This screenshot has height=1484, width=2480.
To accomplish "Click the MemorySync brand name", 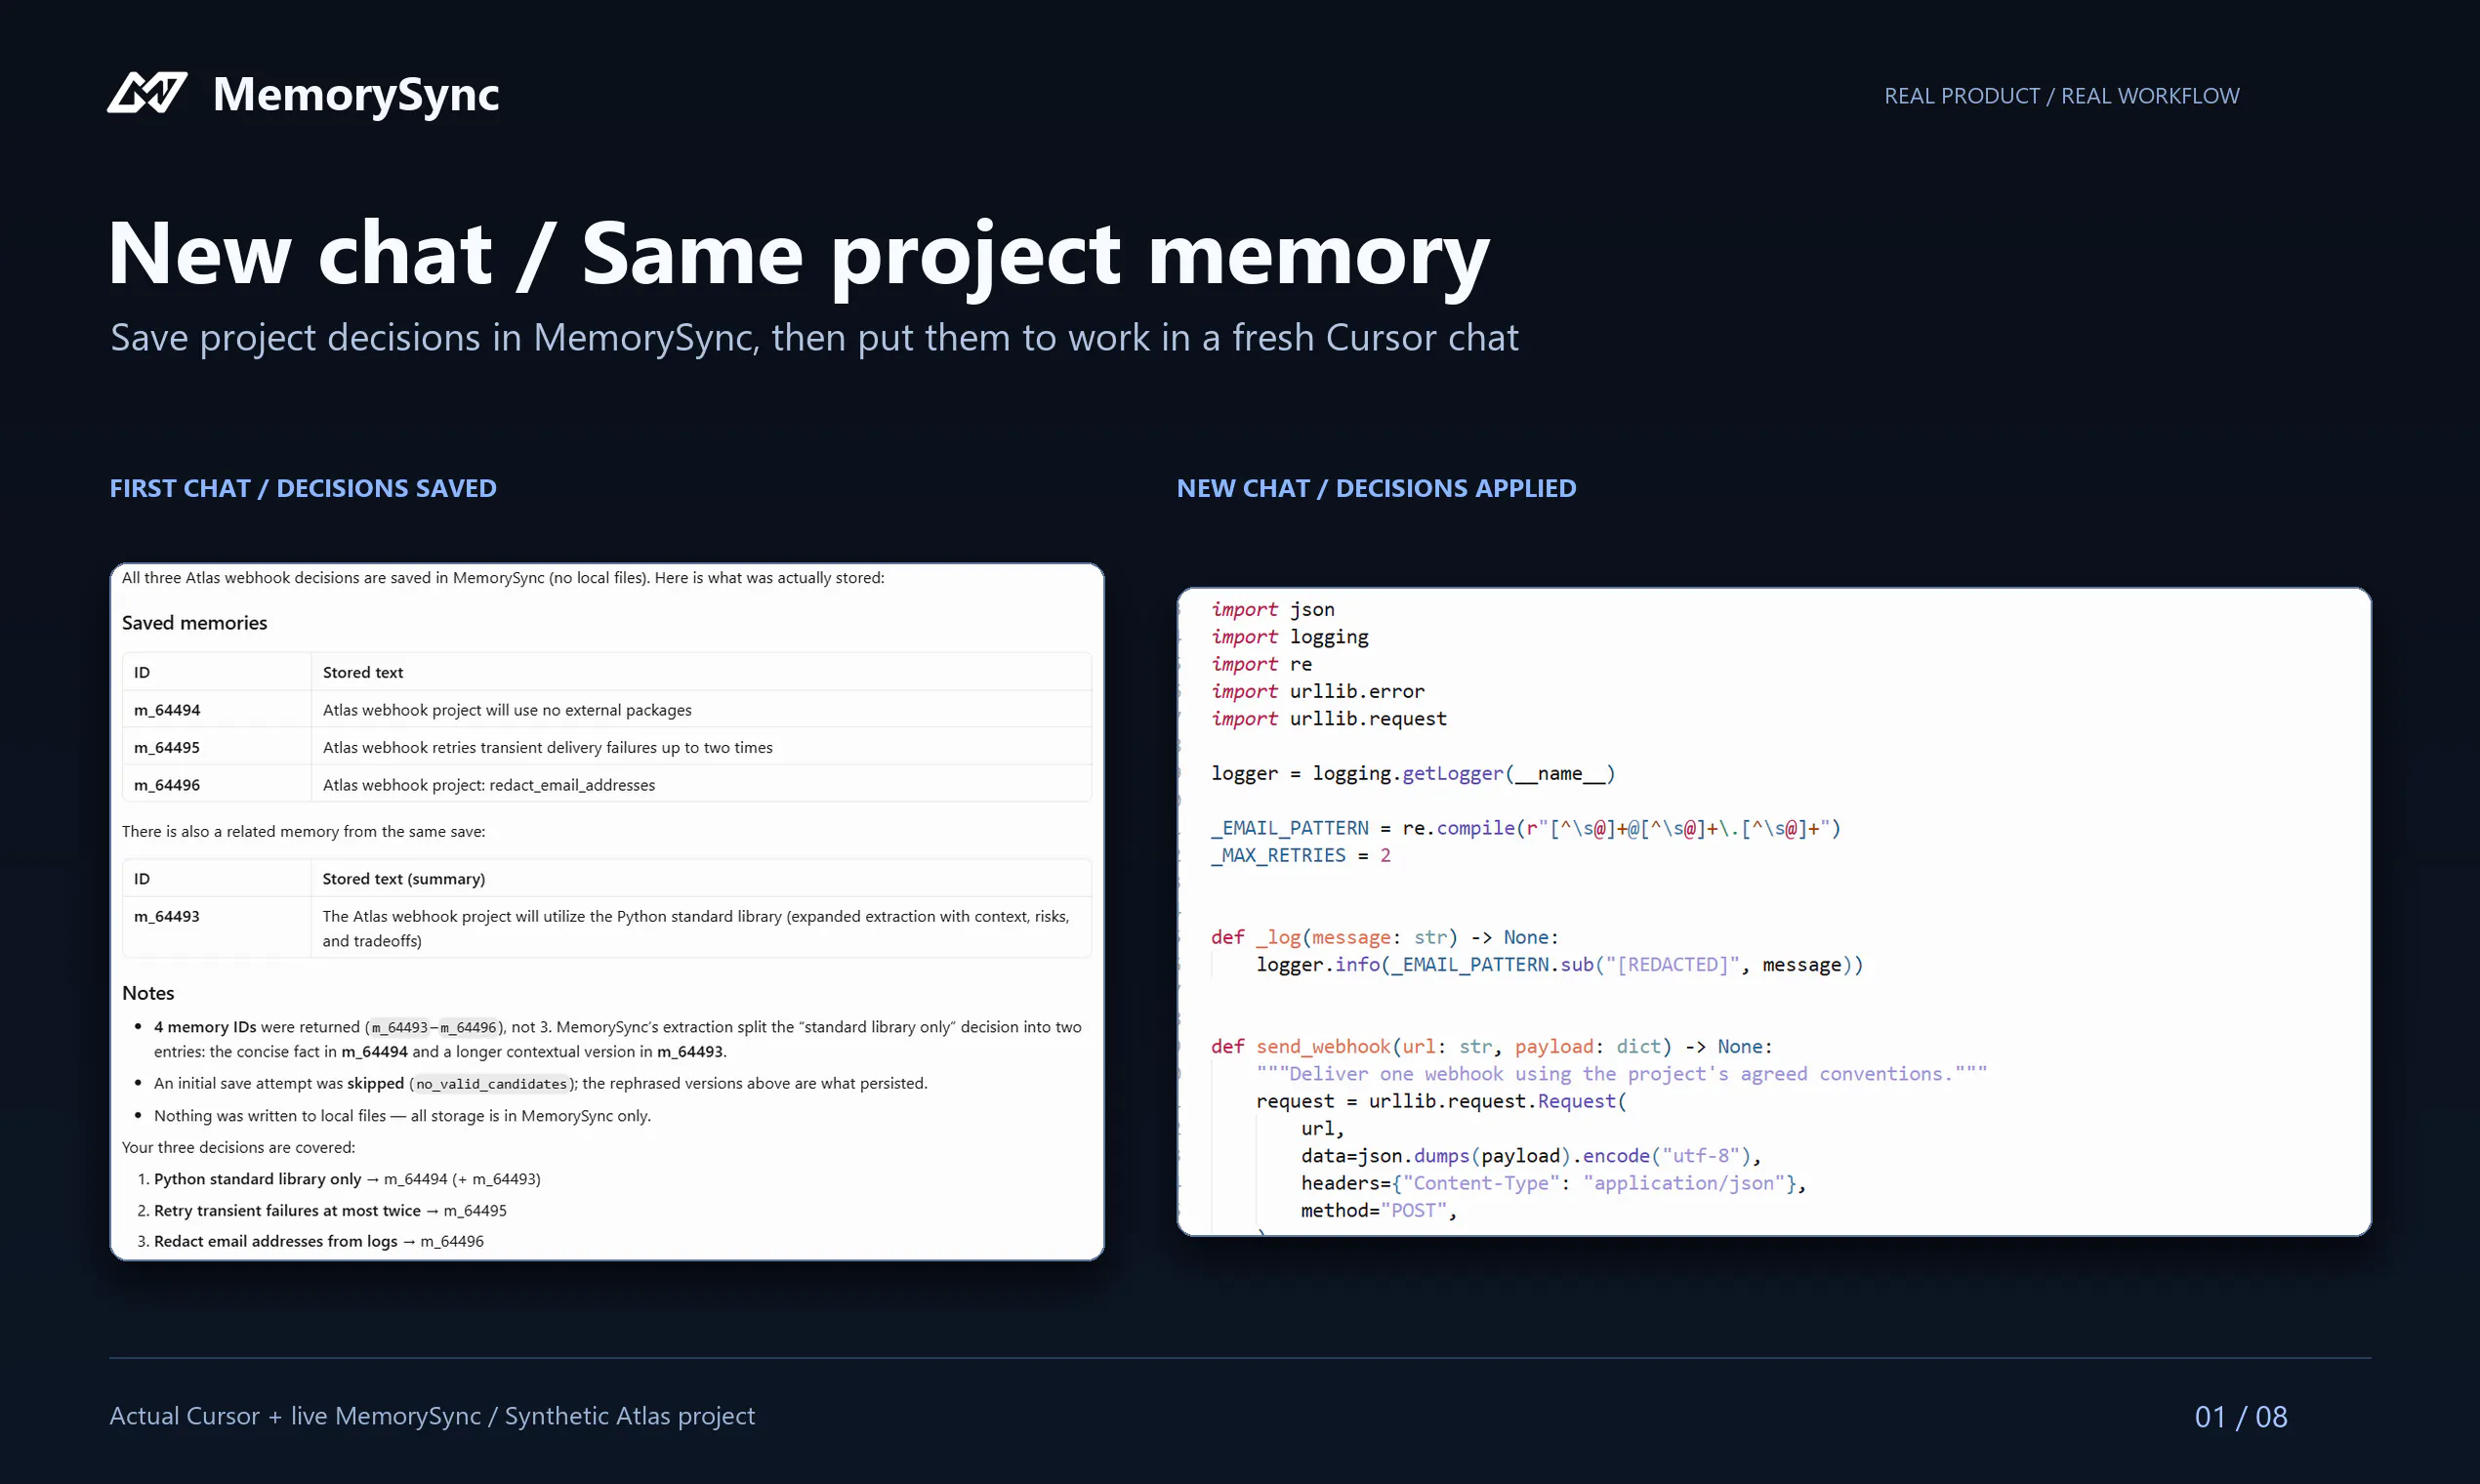I will pyautogui.click(x=356, y=95).
